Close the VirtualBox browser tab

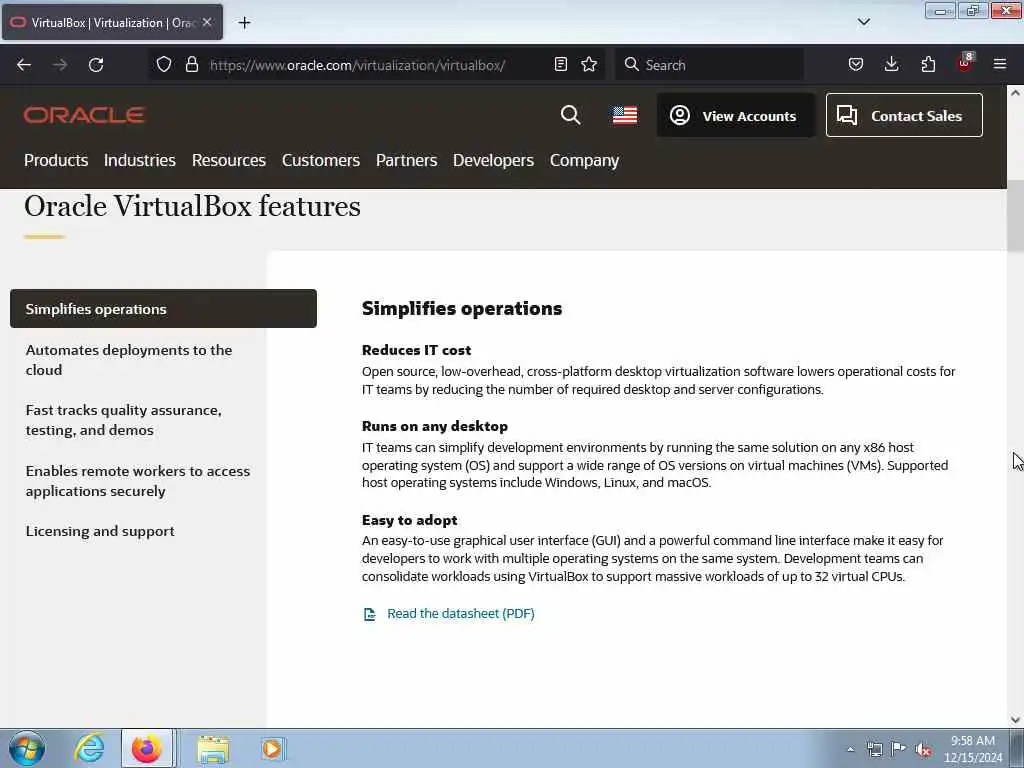coord(207,22)
